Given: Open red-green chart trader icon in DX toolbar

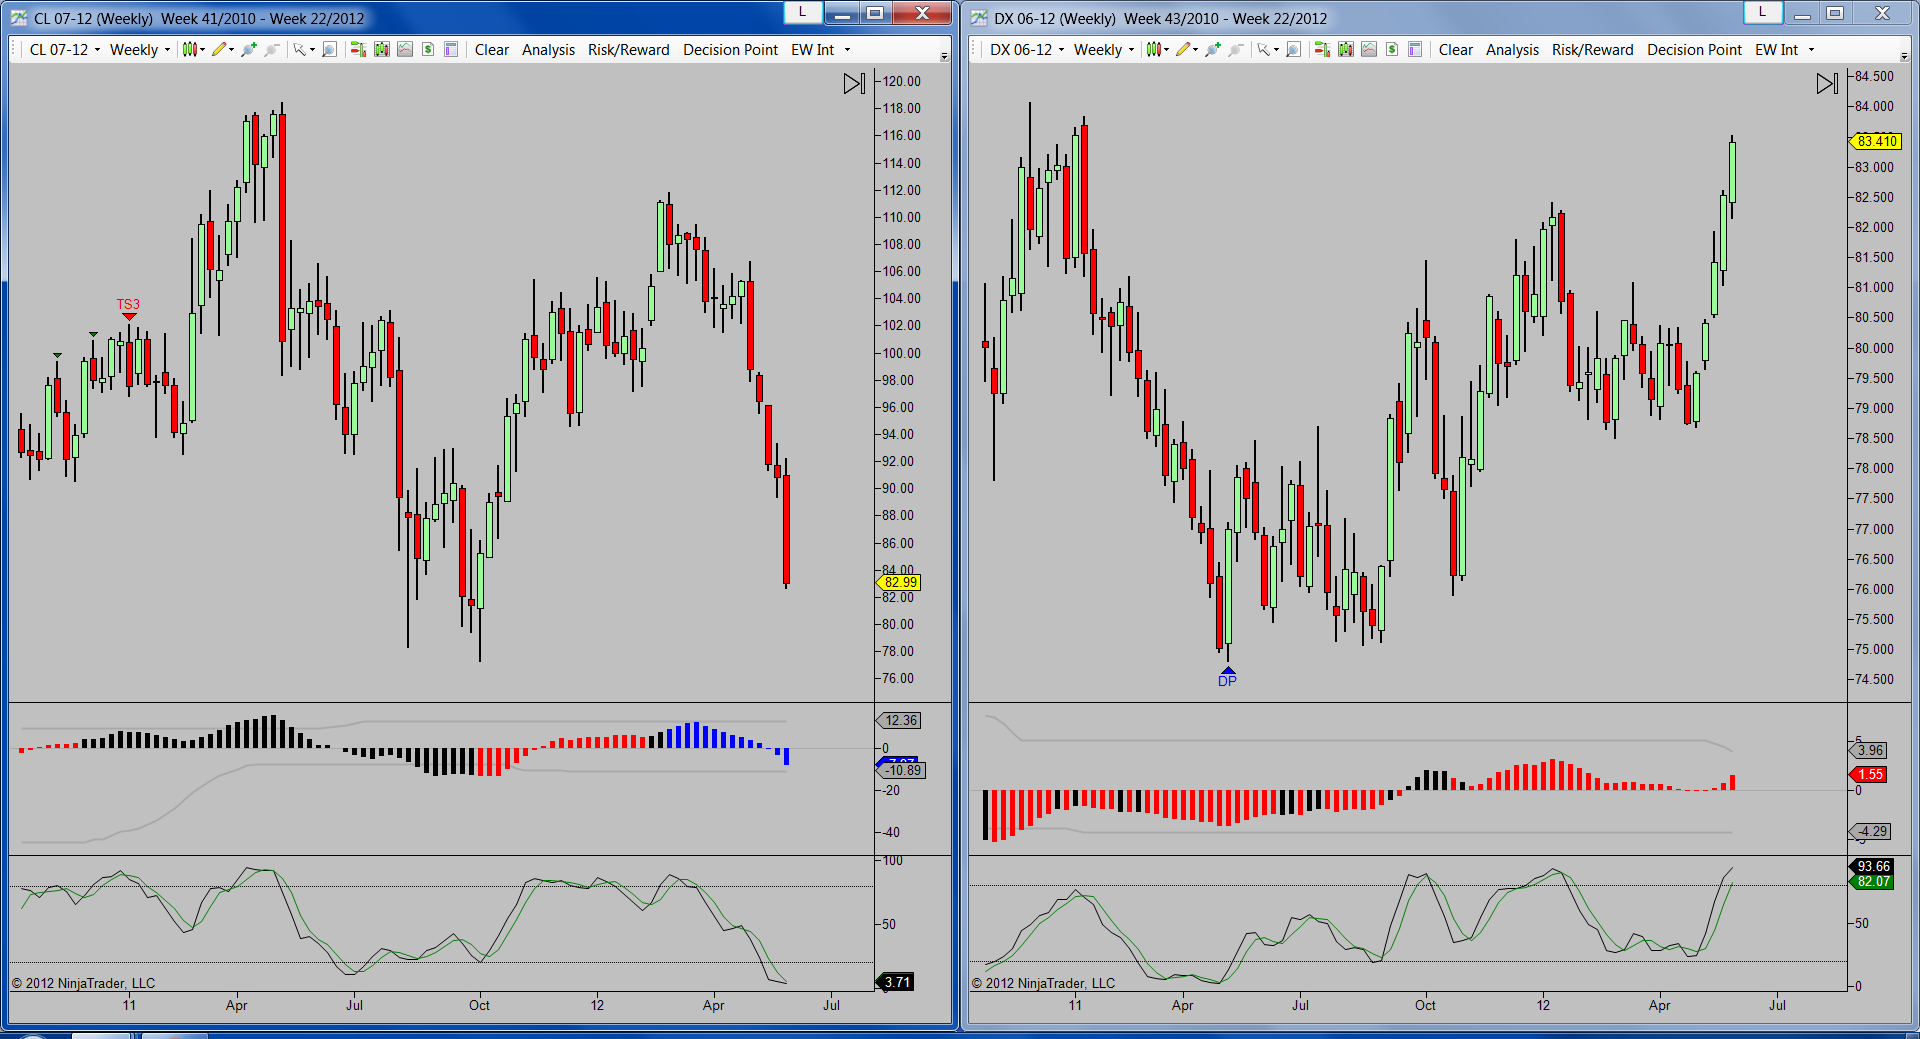Looking at the screenshot, I should pyautogui.click(x=1322, y=49).
